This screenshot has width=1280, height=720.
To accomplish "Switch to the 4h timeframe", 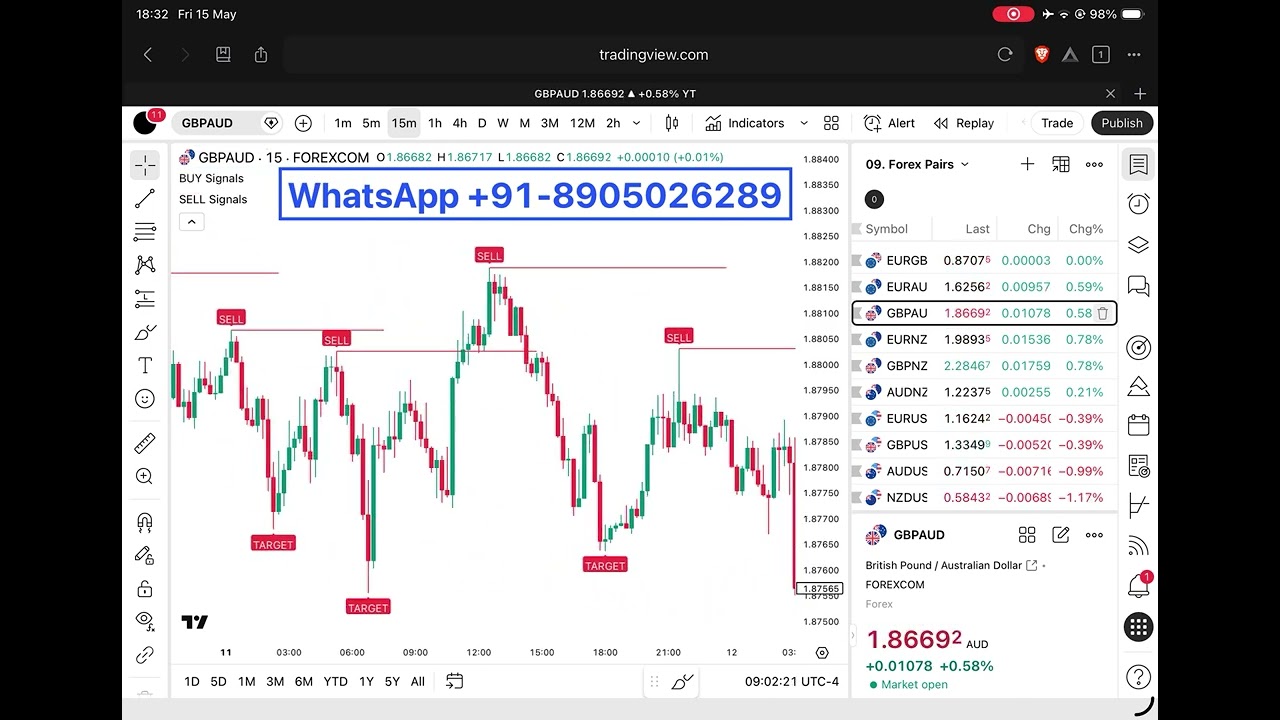I will click(x=459, y=123).
